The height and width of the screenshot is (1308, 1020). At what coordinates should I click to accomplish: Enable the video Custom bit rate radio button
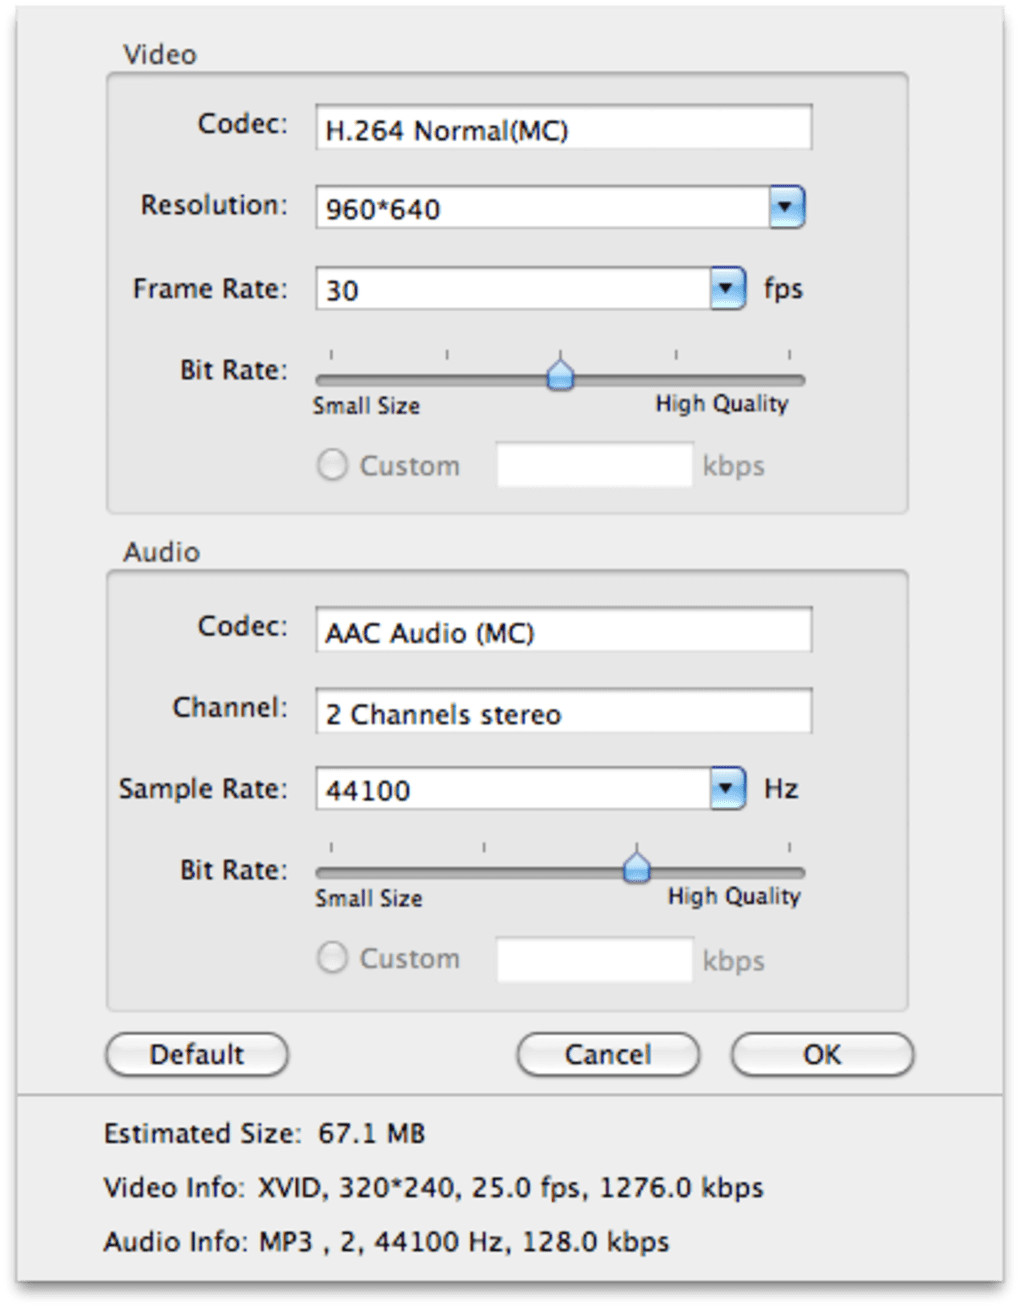332,465
